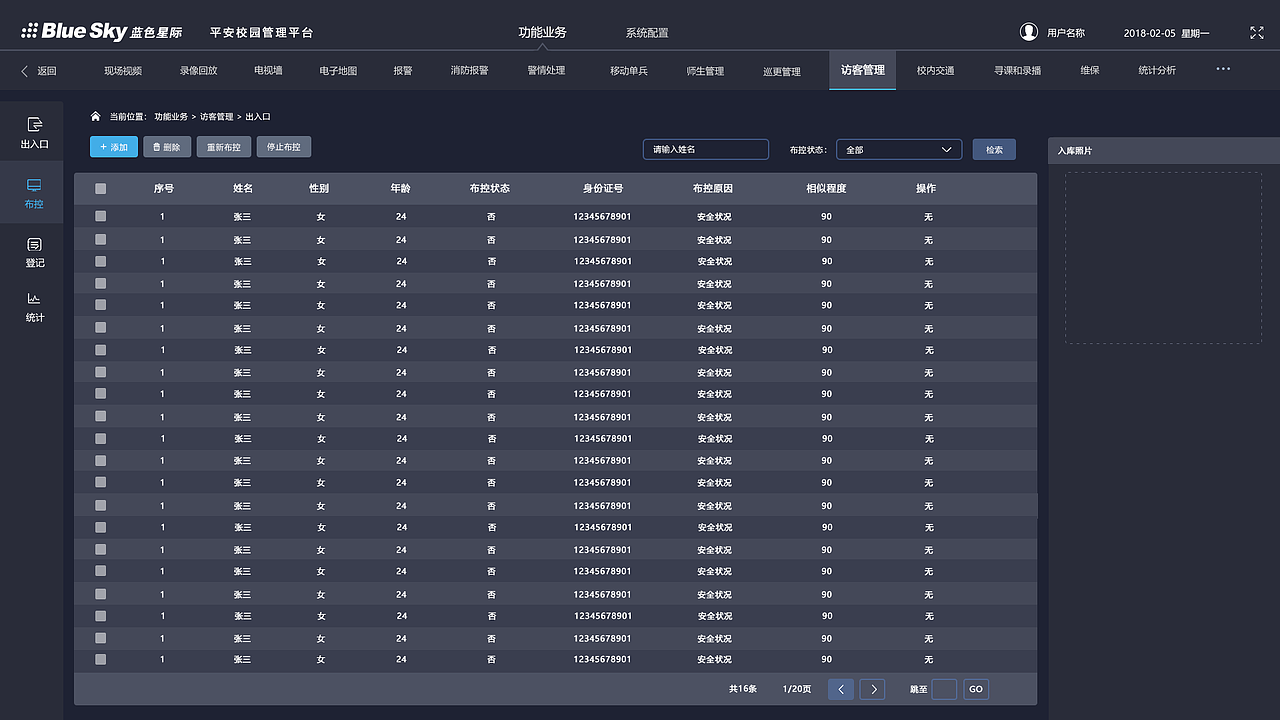Click the 重新布控 button
This screenshot has width=1280, height=720.
[224, 147]
